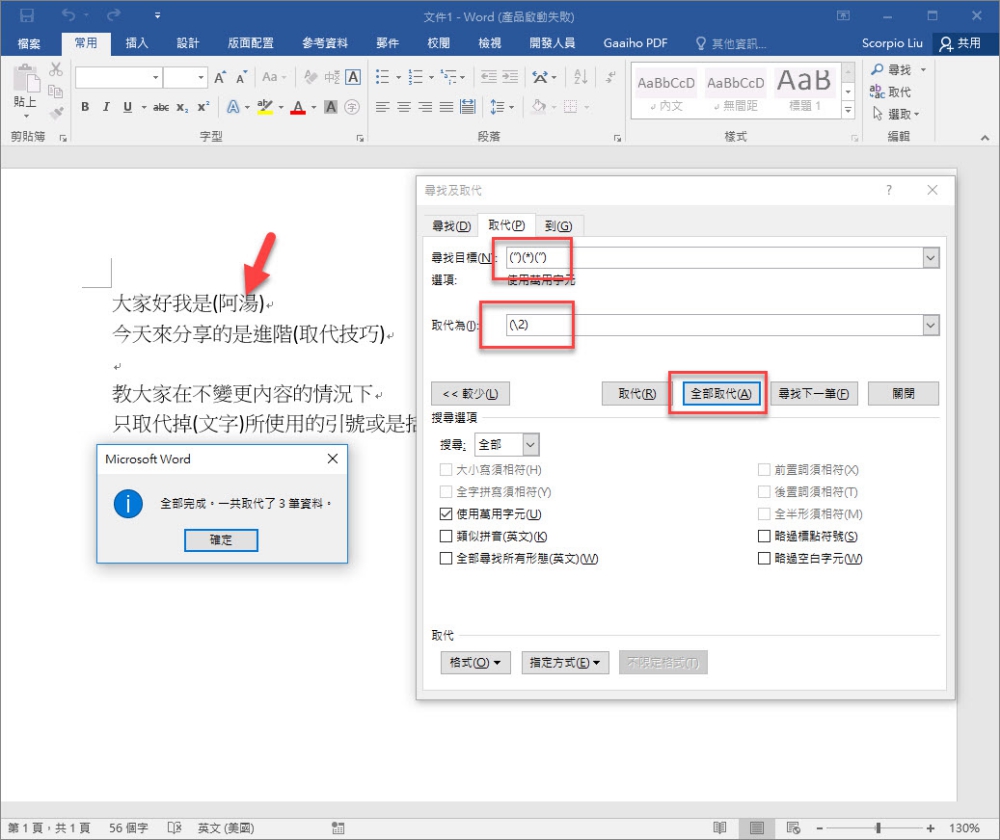Apply yellow text highlight color
Screen dimensions: 1000x840
[265, 107]
